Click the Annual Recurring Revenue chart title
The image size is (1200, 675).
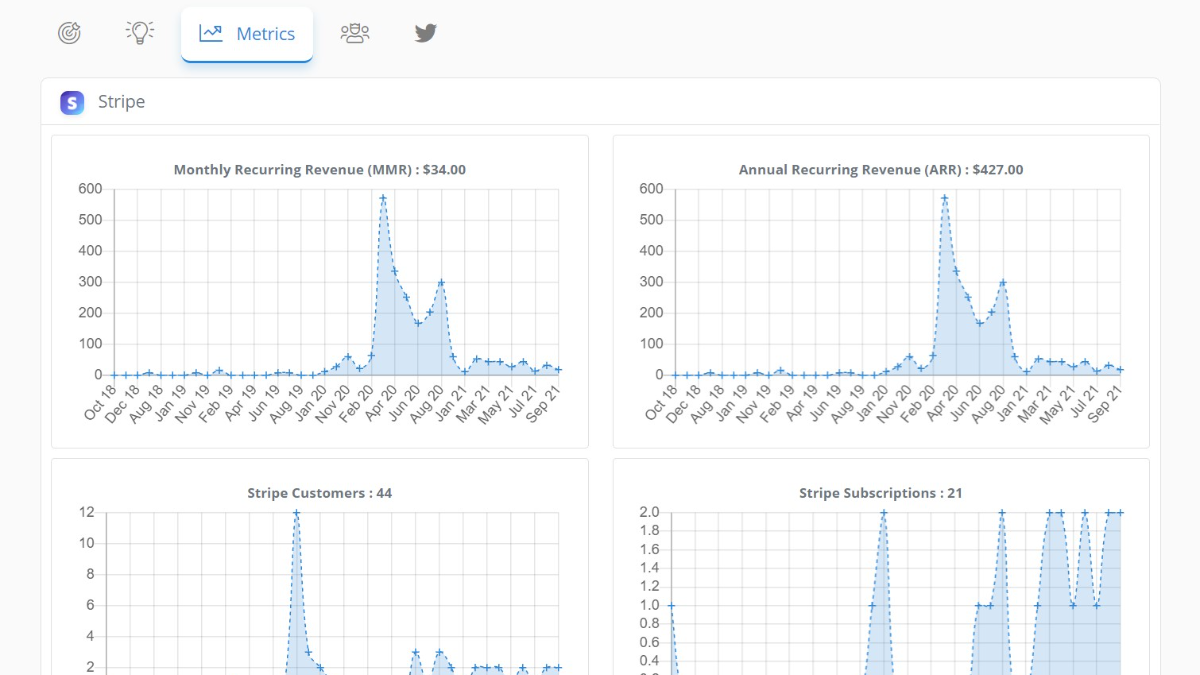(x=881, y=170)
